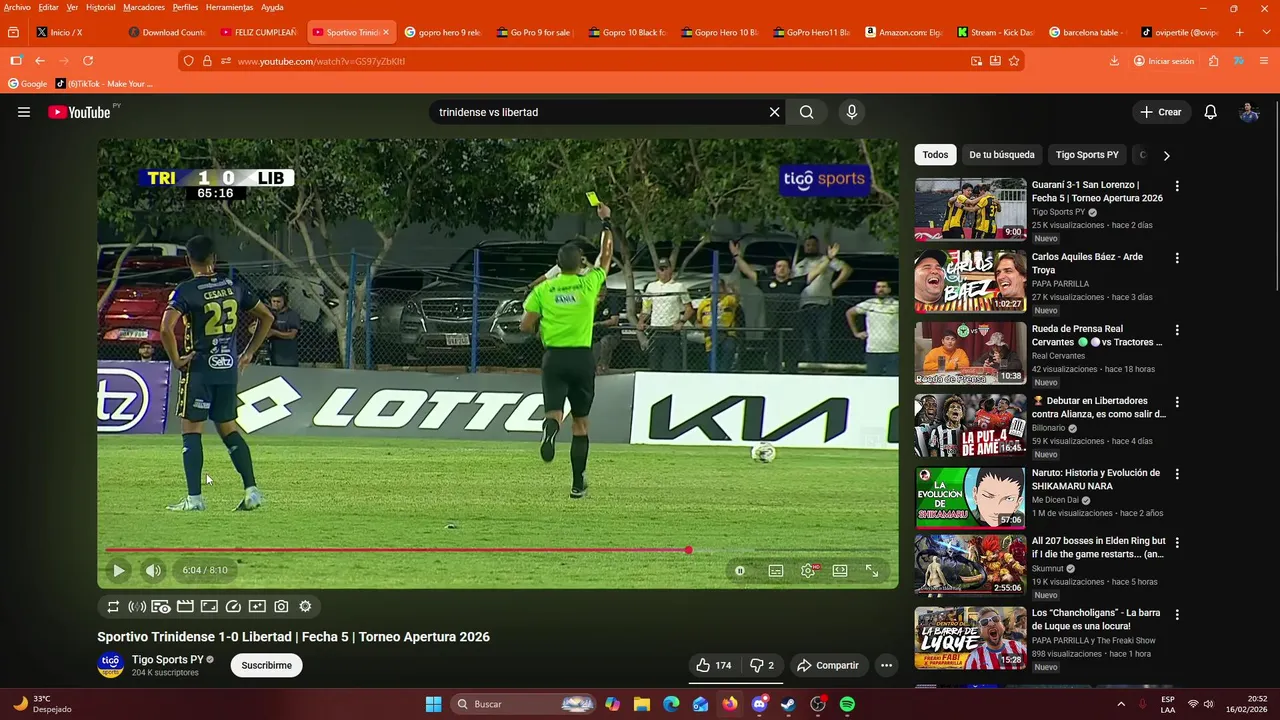Open the Guaraní 3-1 San Lorenzo thumbnail
The width and height of the screenshot is (1280, 720).
point(970,209)
